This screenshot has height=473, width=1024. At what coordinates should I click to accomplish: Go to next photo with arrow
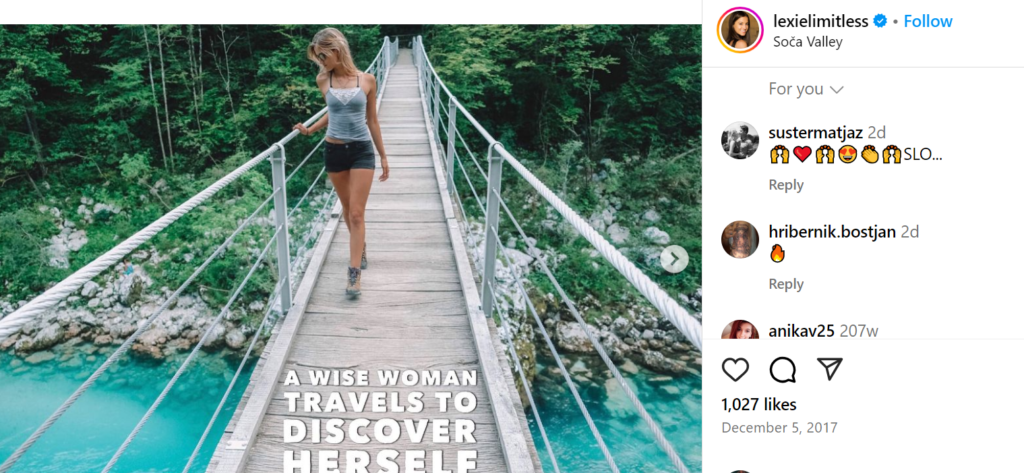[674, 259]
